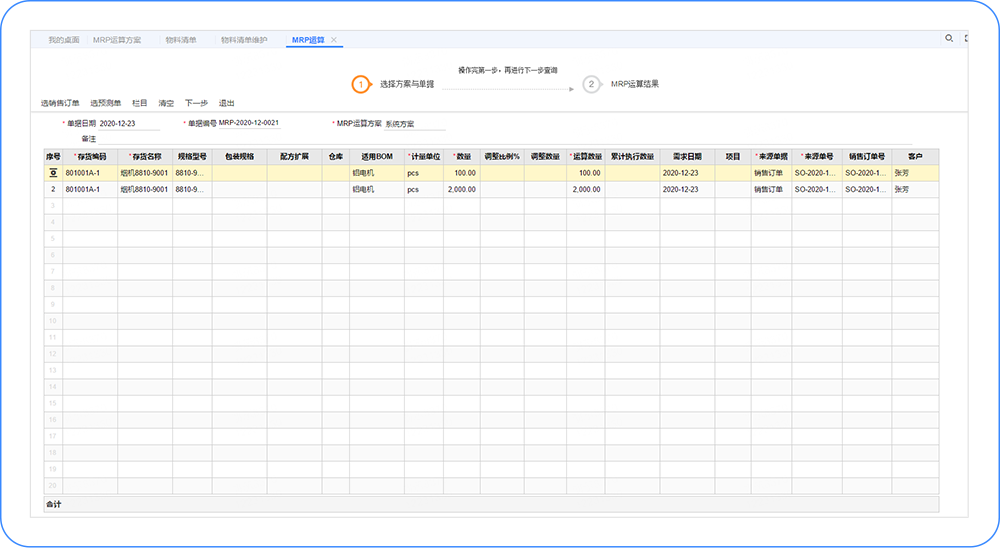Click the MRP运算方案 field
This screenshot has height=548, width=1000.
415,124
